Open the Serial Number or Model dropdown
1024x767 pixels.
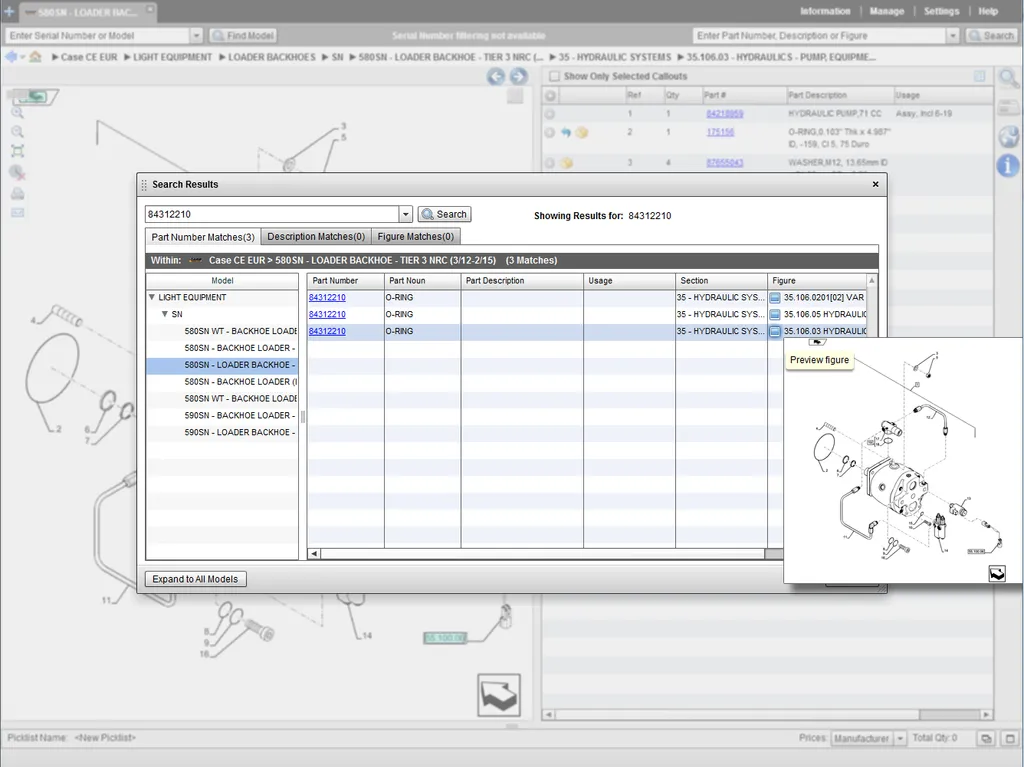[196, 36]
